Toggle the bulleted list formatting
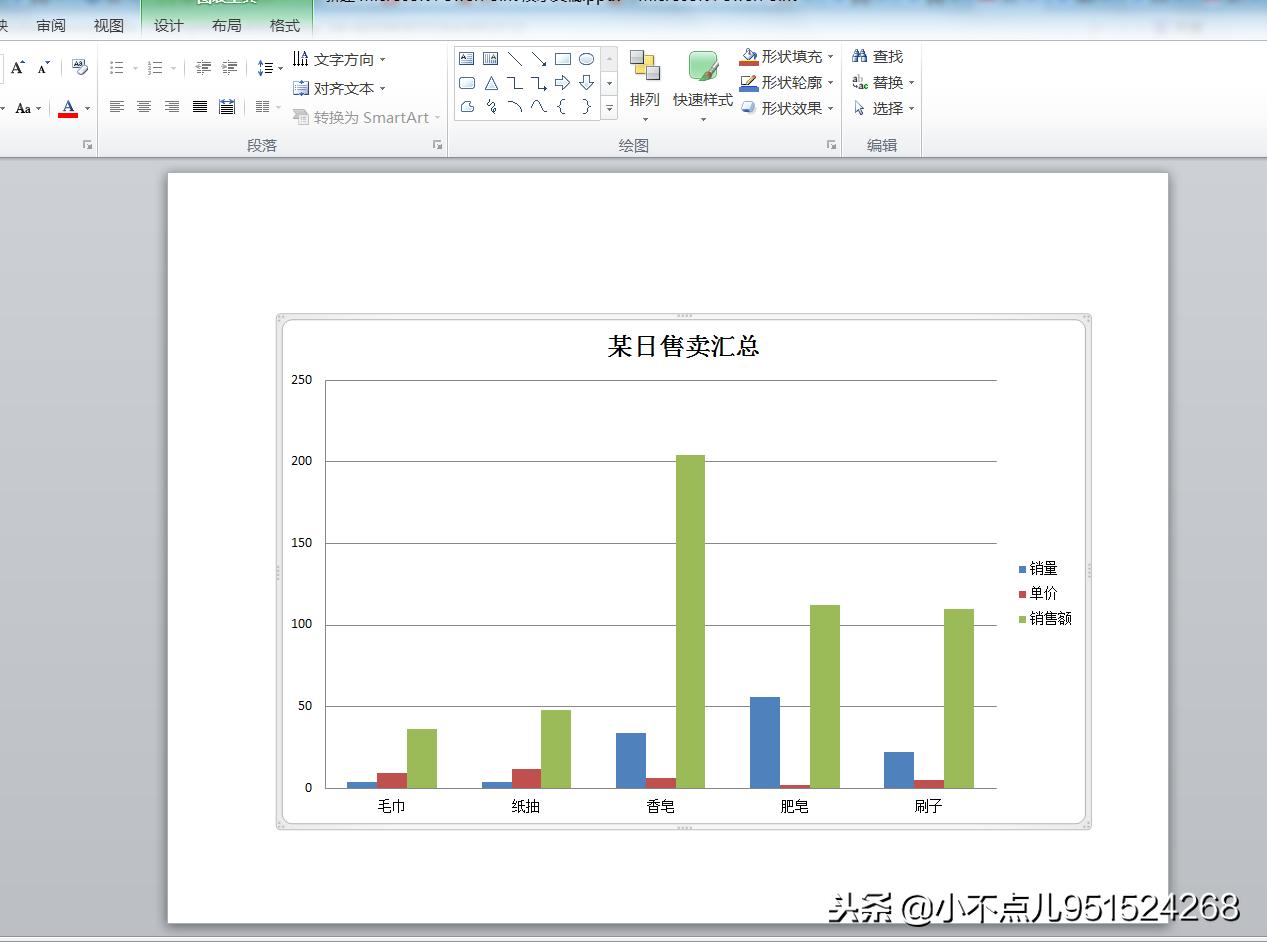The image size is (1267, 951). point(117,67)
